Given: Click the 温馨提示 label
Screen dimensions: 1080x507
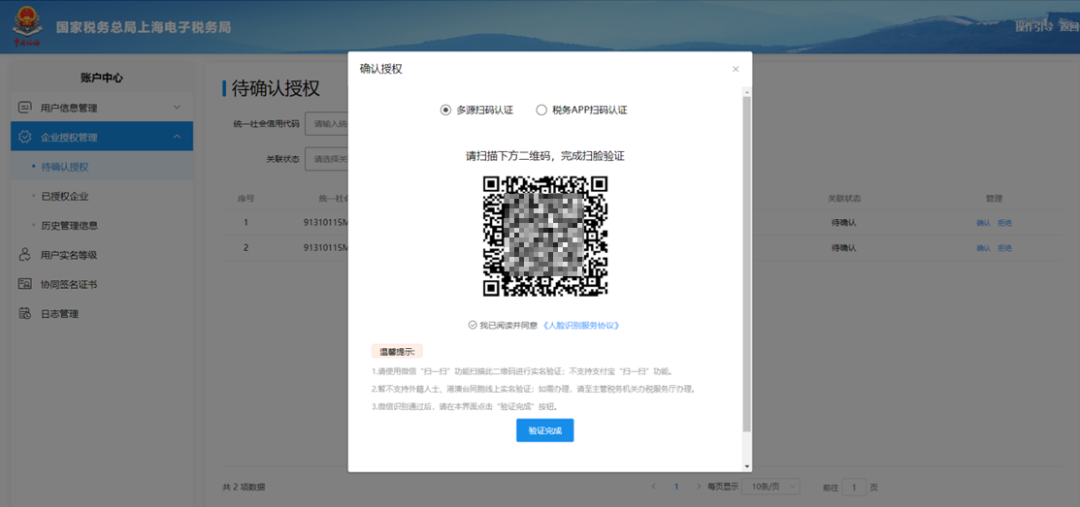Looking at the screenshot, I should (397, 351).
